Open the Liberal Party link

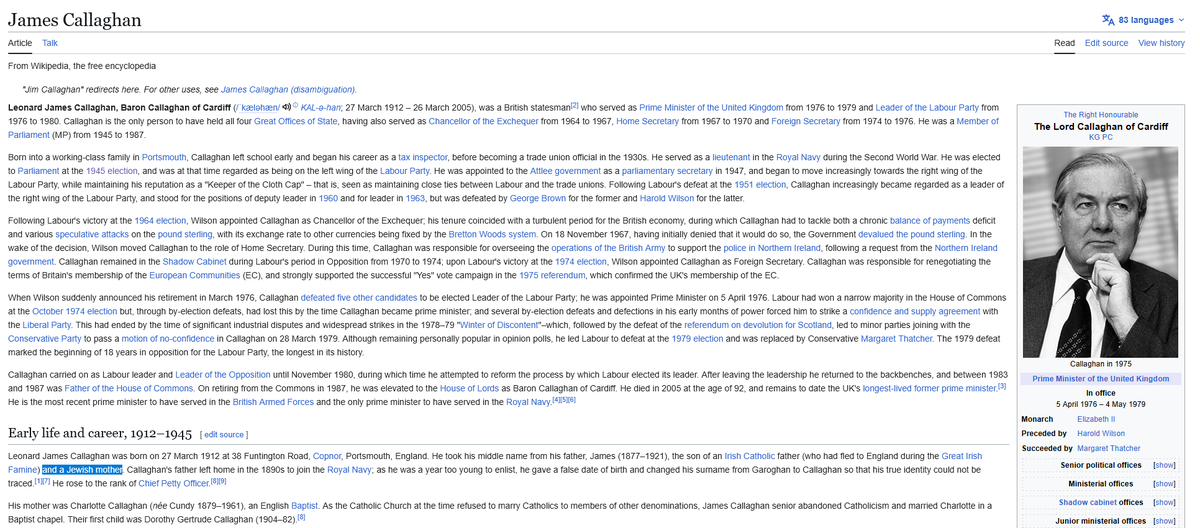(x=45, y=325)
